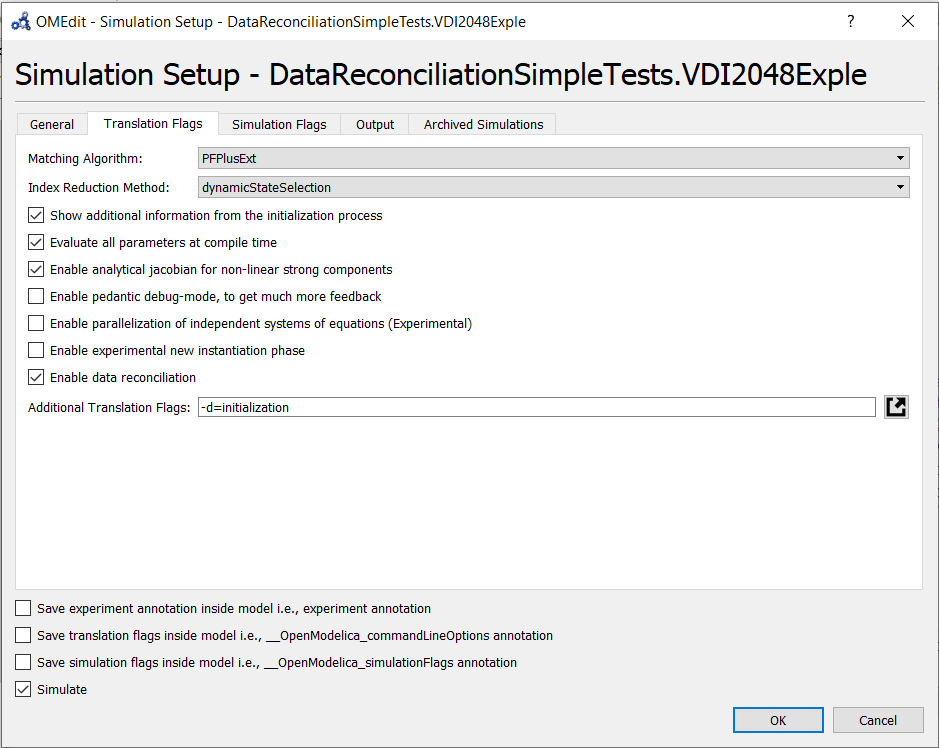Disable data reconciliation
This screenshot has height=748, width=939.
click(x=36, y=377)
